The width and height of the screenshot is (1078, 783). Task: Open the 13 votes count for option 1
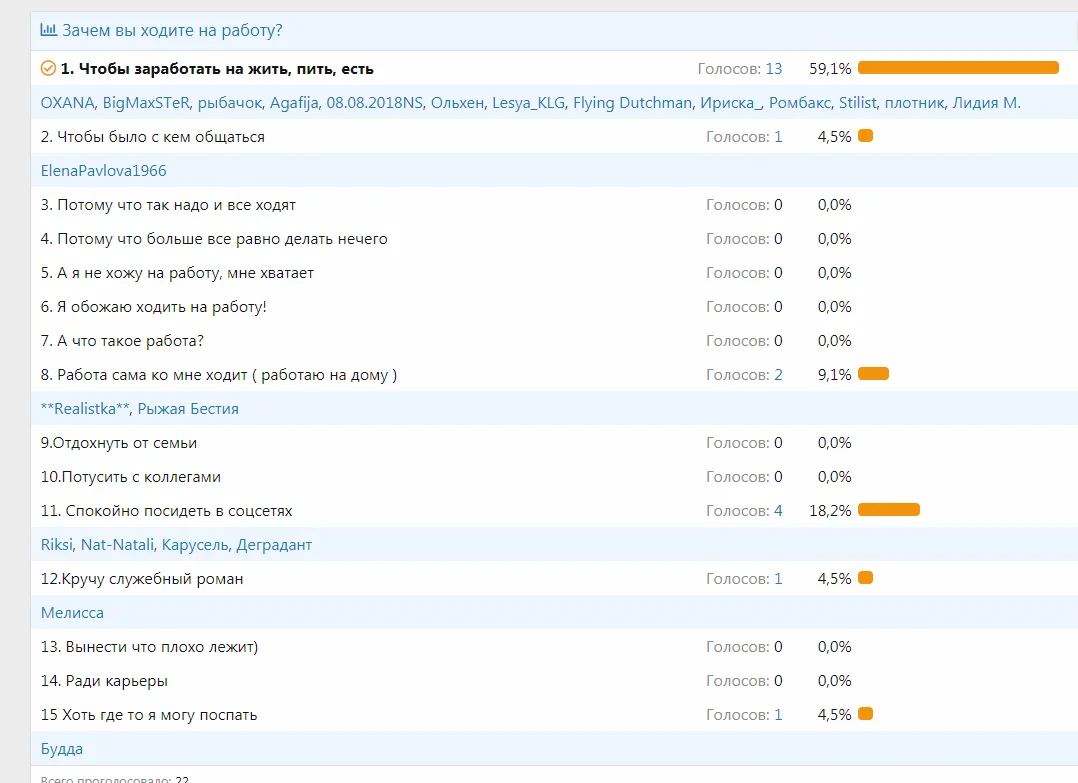pos(774,69)
